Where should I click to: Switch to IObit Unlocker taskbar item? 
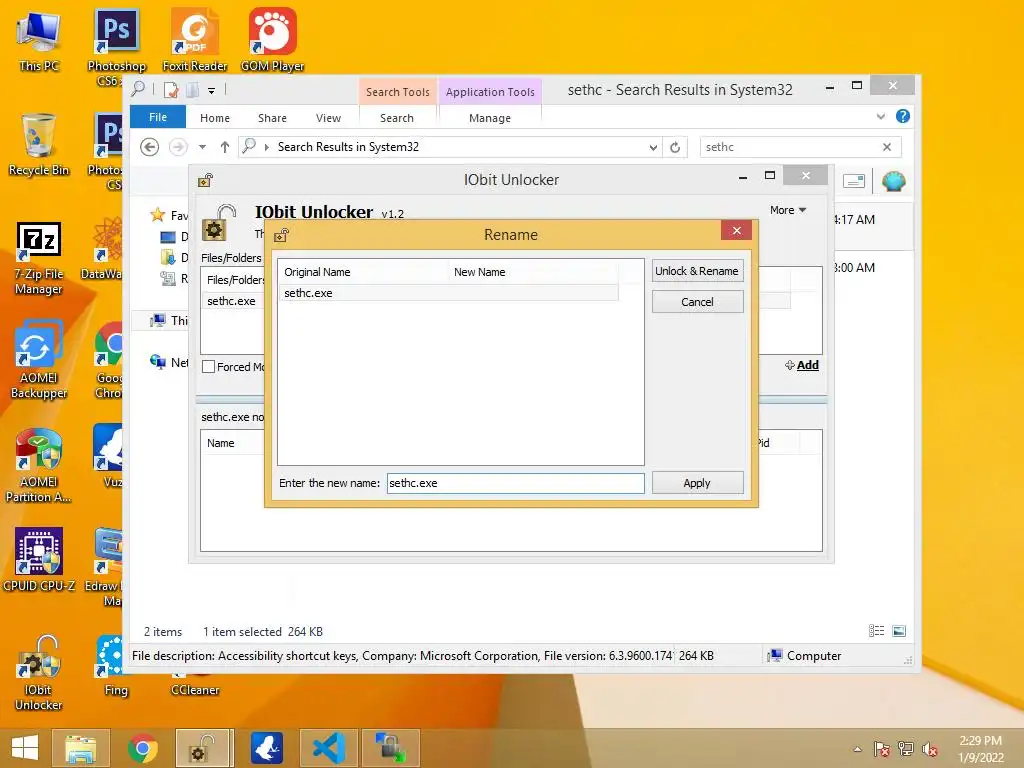(x=204, y=748)
